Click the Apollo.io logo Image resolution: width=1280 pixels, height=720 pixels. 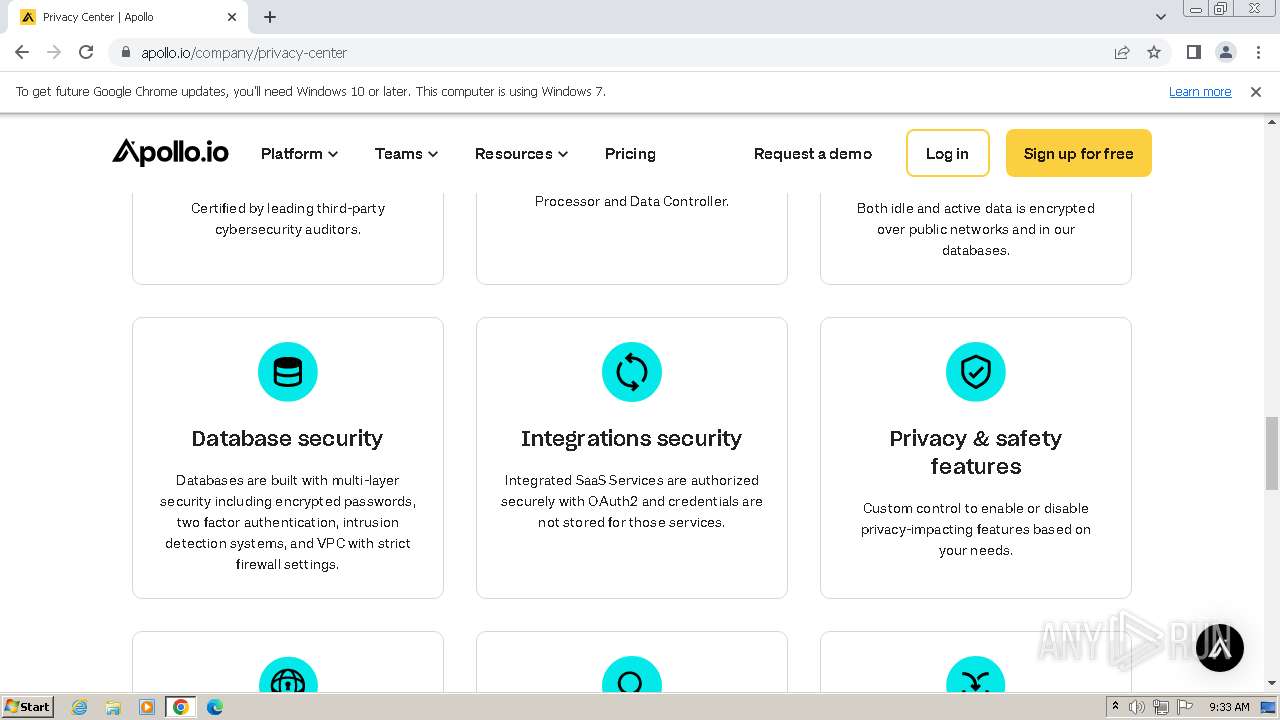170,153
